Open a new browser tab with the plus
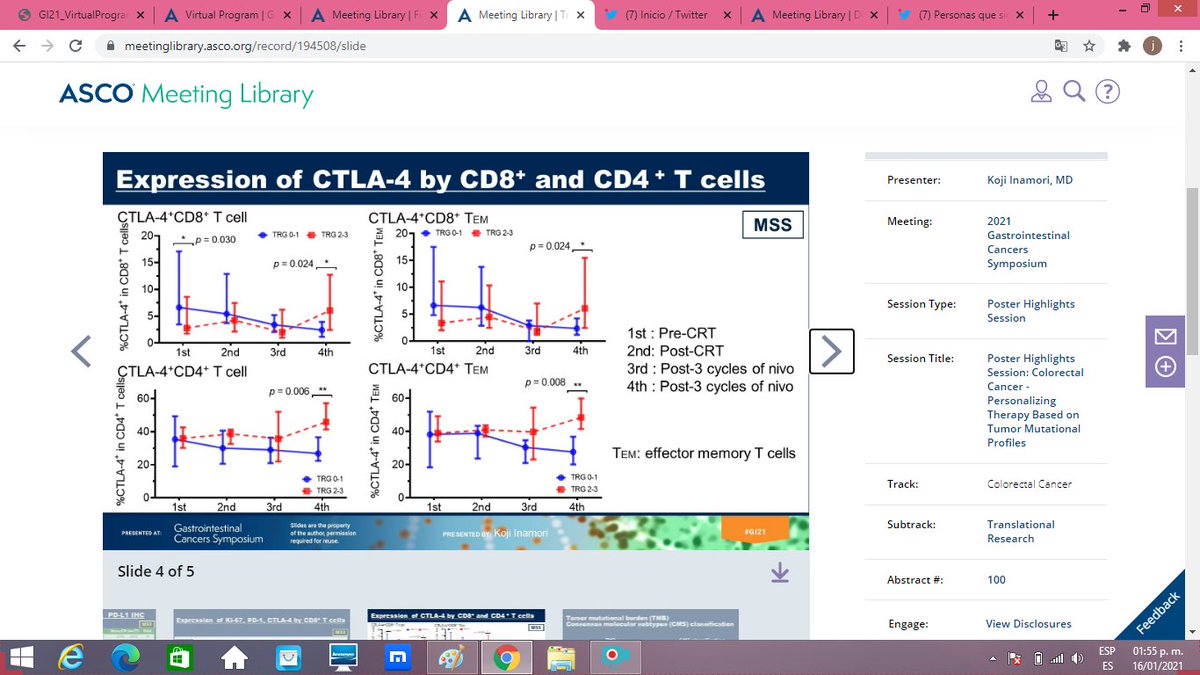1200x675 pixels. tap(1051, 15)
